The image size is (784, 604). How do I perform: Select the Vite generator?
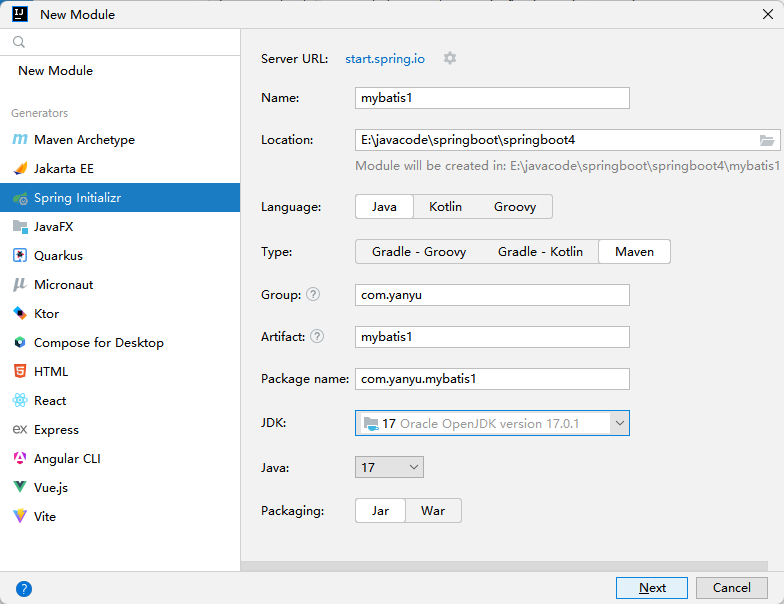click(120, 516)
